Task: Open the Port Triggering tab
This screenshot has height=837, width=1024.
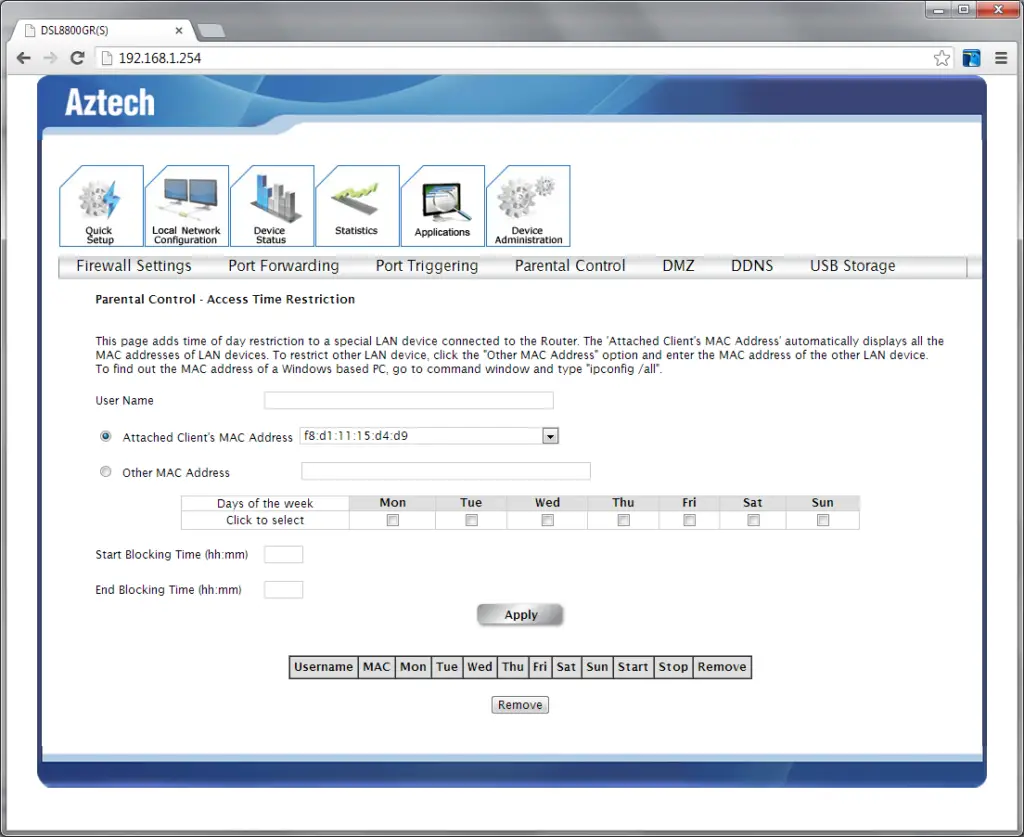Action: tap(427, 266)
